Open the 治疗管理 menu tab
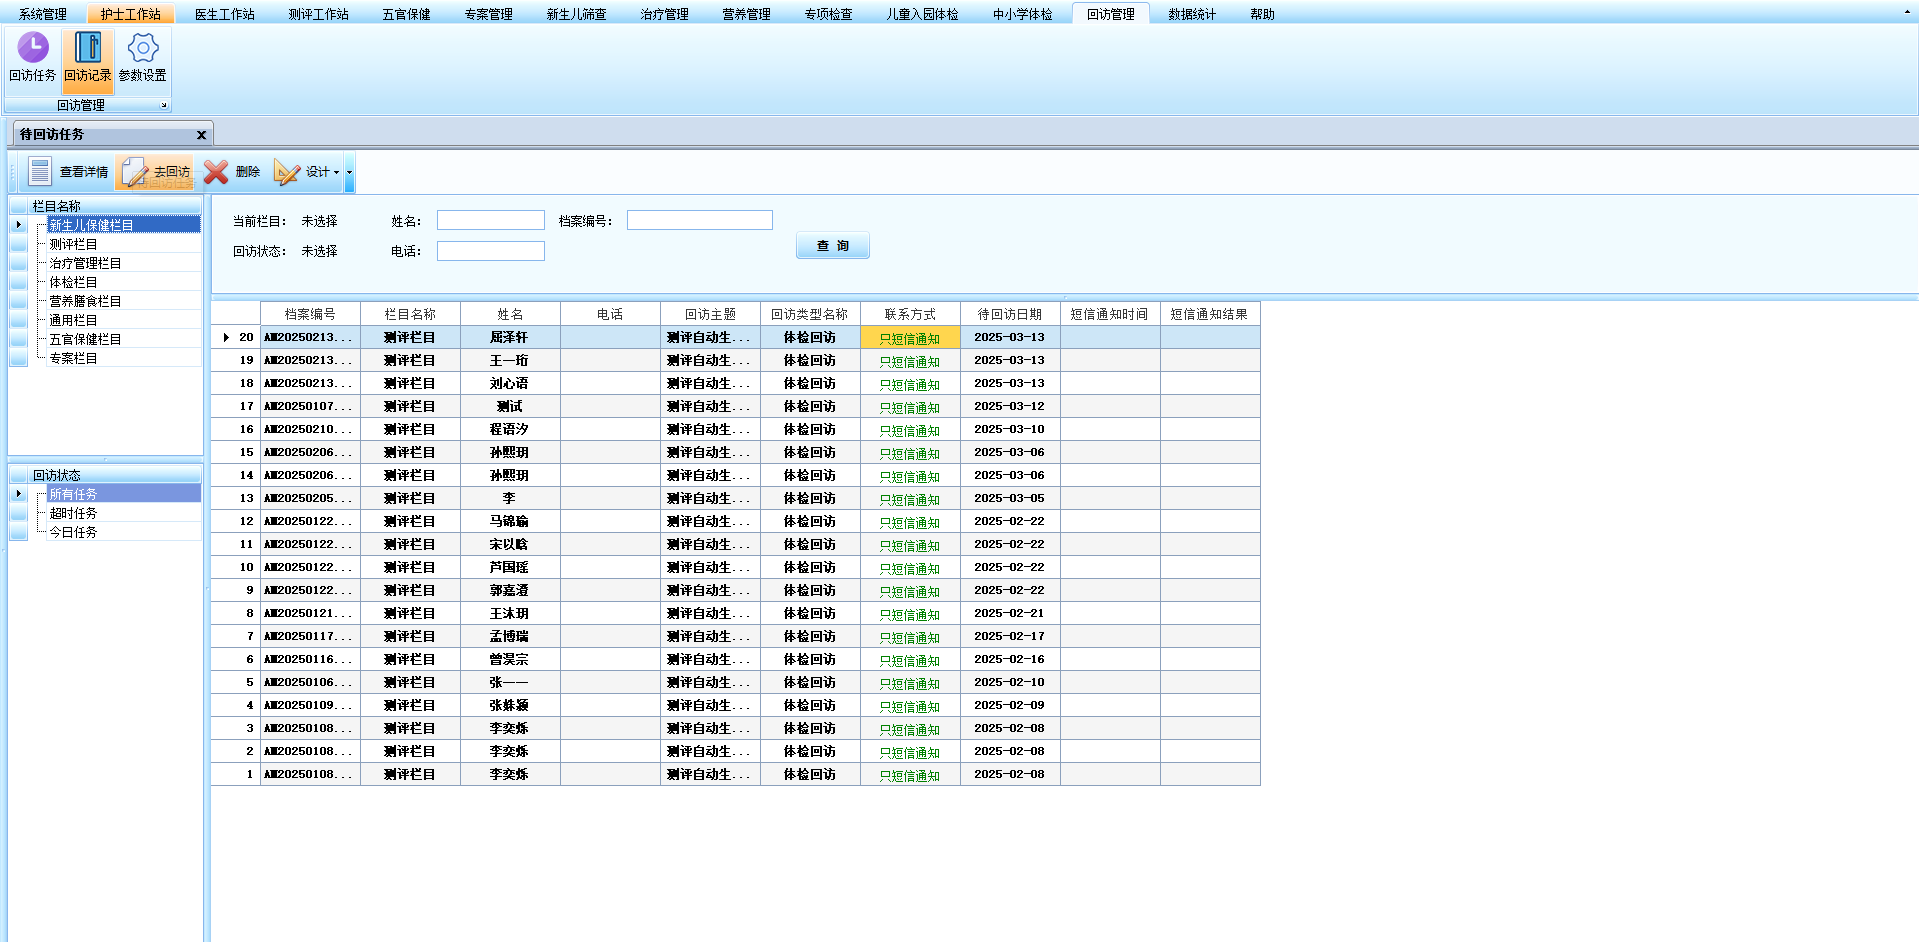Screen dimensions: 1919x942 (665, 14)
